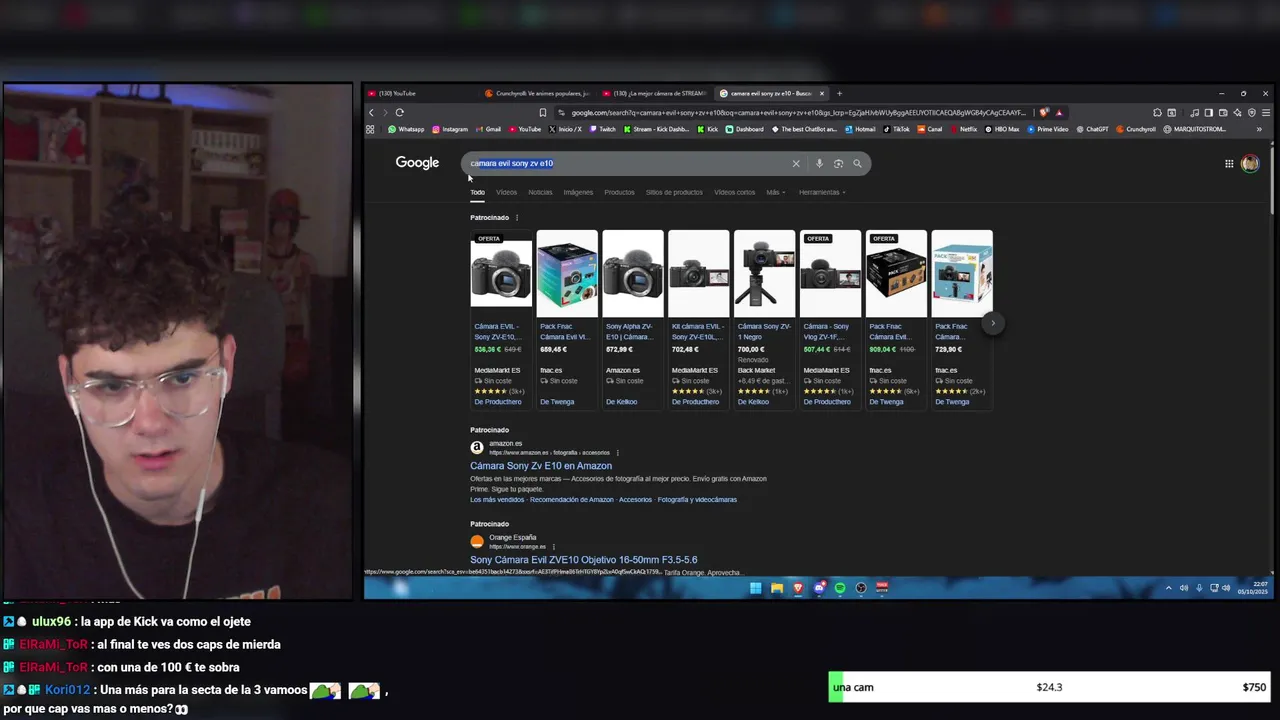Open the 659,45 € Pack Fnac product

[567, 318]
